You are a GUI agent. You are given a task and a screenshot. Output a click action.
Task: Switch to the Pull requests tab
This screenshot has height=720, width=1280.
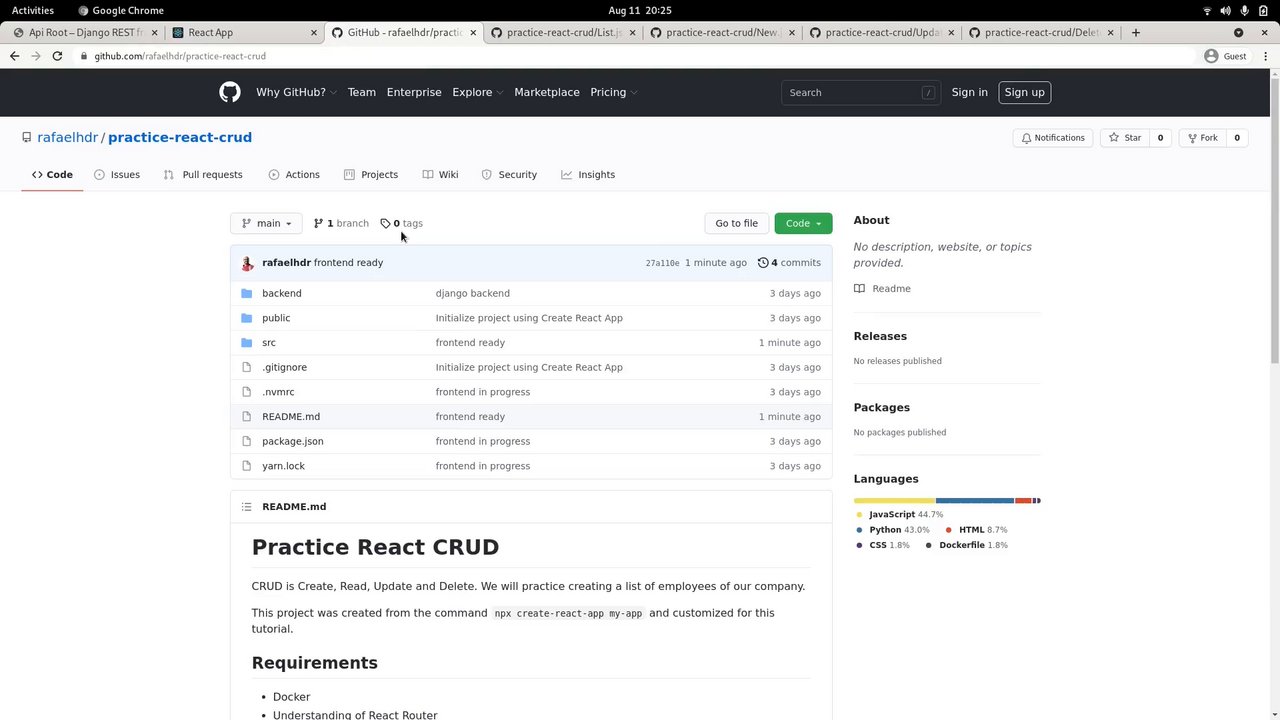pos(203,175)
